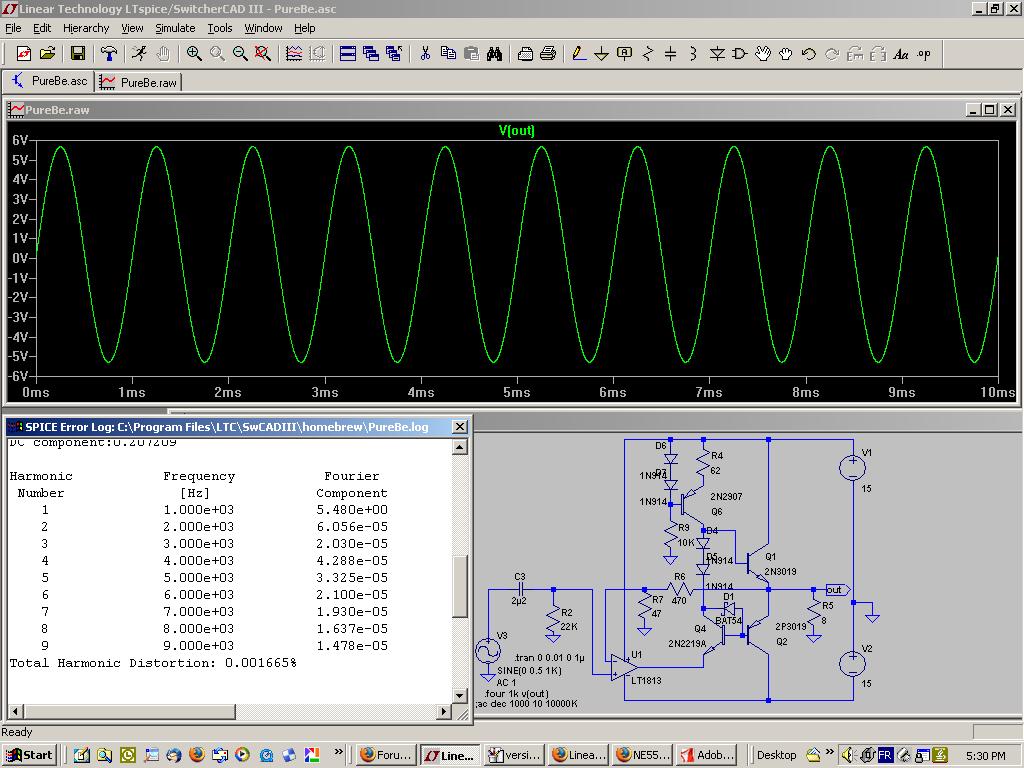Click the V(out) trace label

click(x=516, y=131)
